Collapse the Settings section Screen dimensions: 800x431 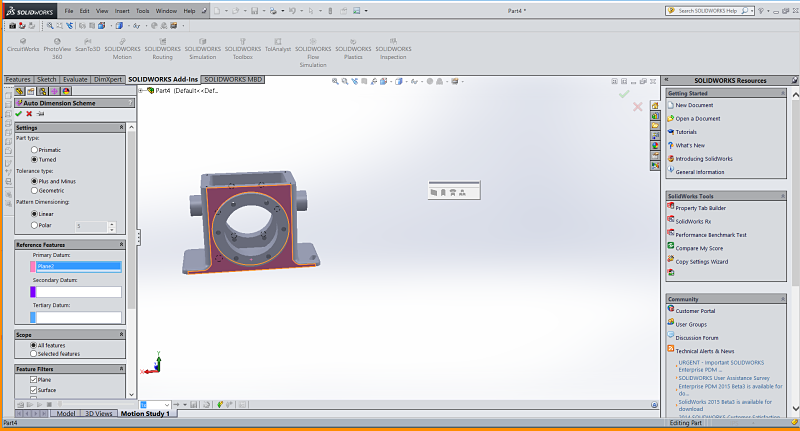tap(121, 128)
